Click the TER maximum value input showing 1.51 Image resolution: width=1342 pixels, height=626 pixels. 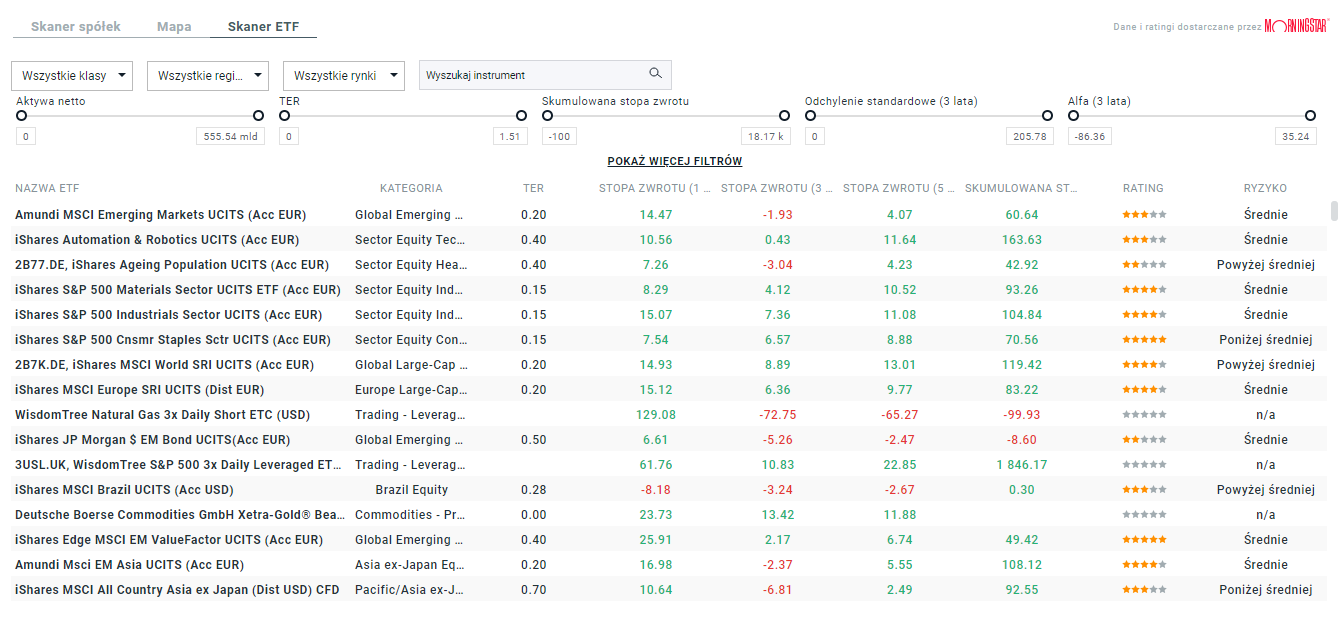[510, 136]
